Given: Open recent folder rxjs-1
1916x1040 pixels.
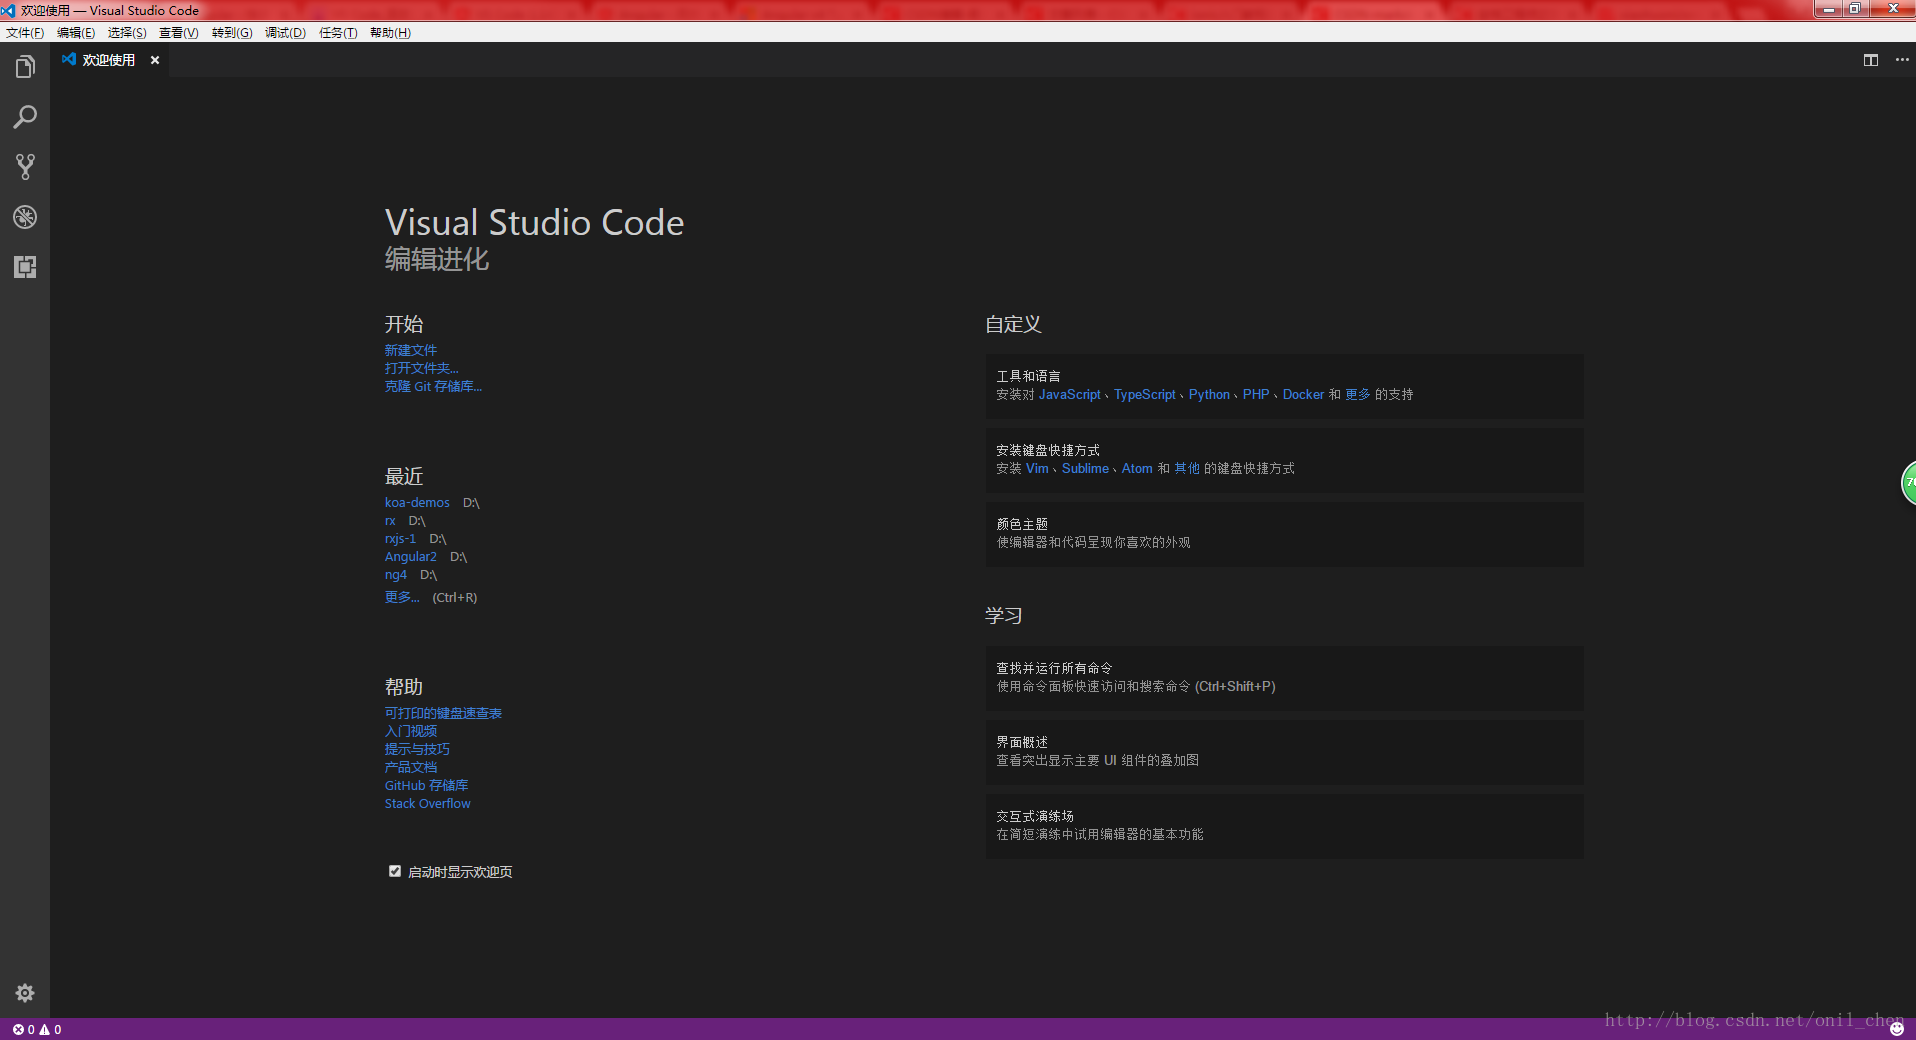Looking at the screenshot, I should coord(400,539).
